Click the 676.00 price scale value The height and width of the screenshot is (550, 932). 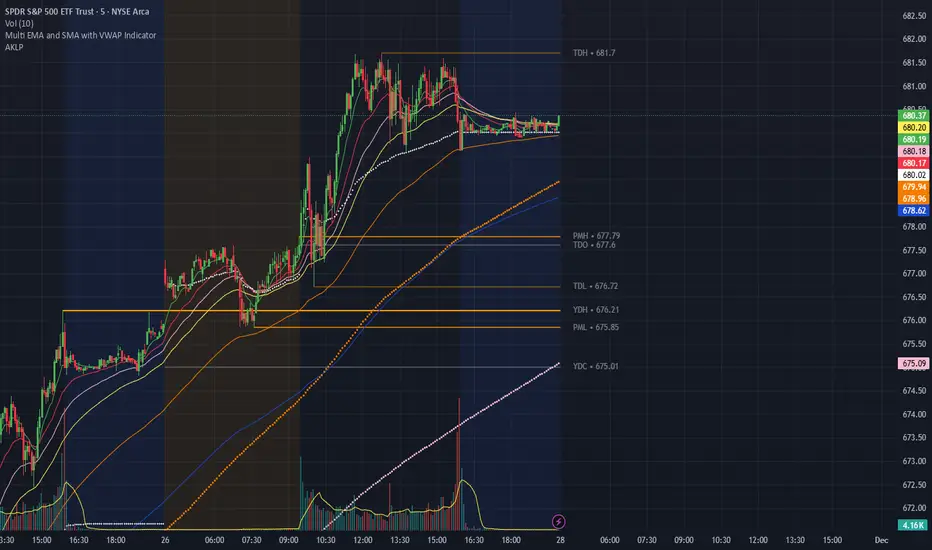[x=914, y=320]
